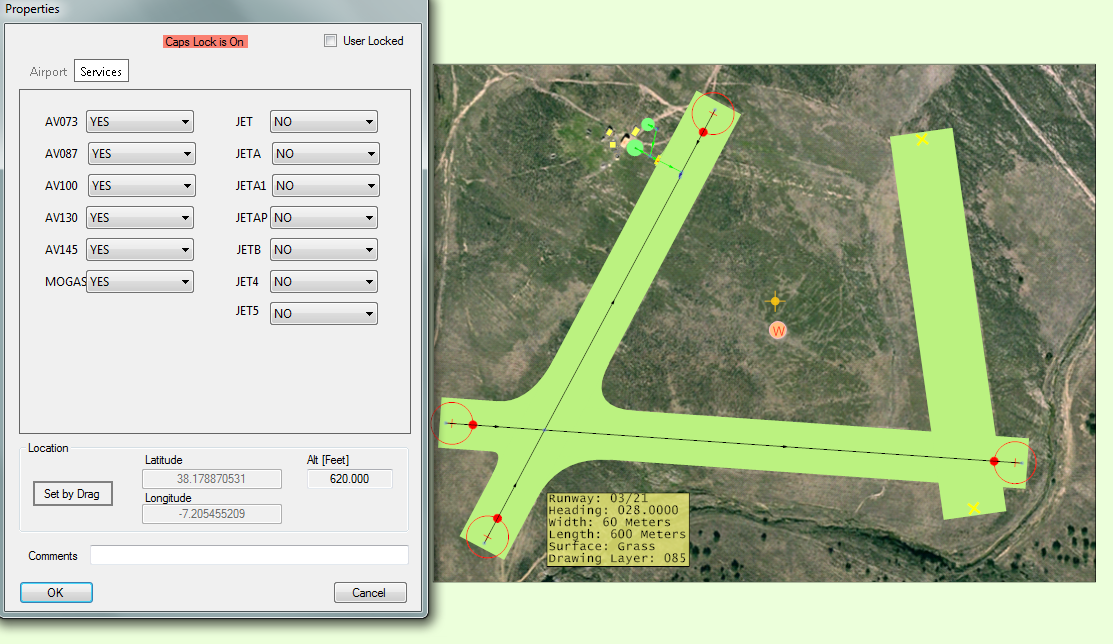Click into the Comments text field

(x=249, y=556)
